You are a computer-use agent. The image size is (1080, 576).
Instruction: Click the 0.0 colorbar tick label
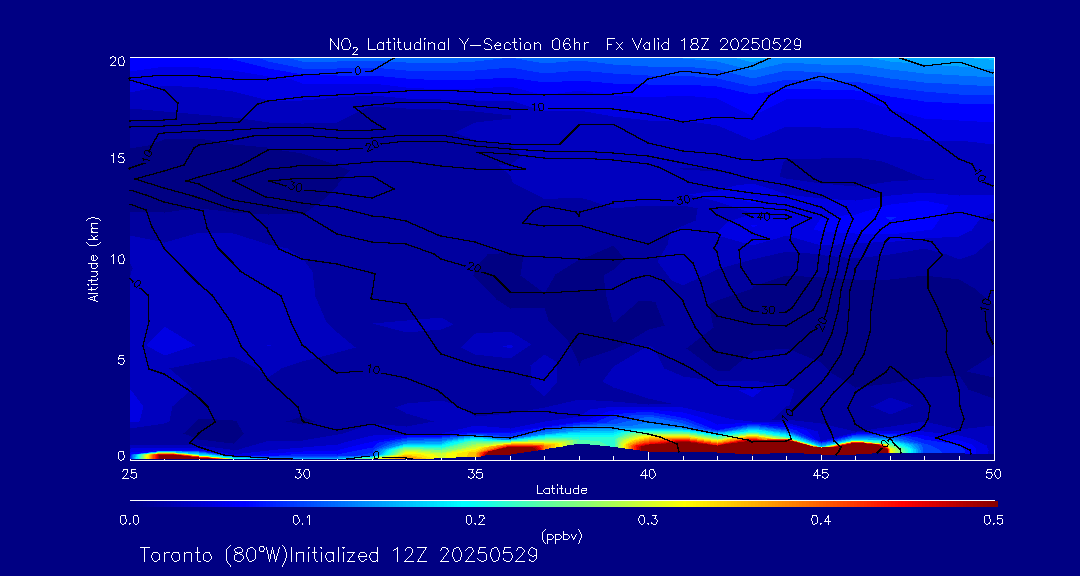pyautogui.click(x=129, y=520)
